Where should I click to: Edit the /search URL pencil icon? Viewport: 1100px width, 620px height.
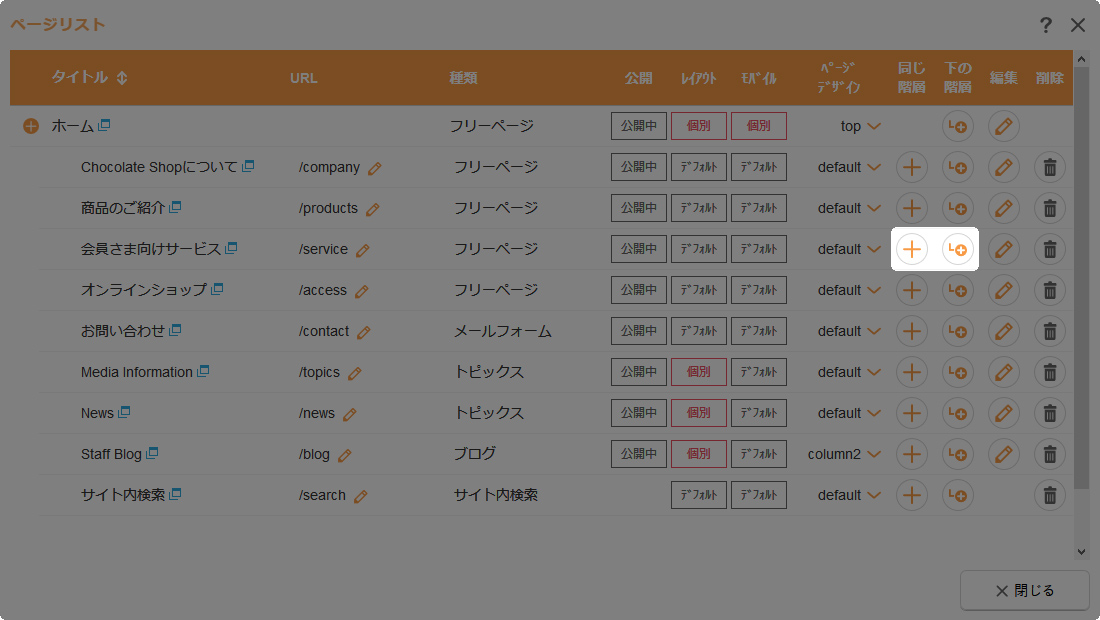tap(361, 497)
